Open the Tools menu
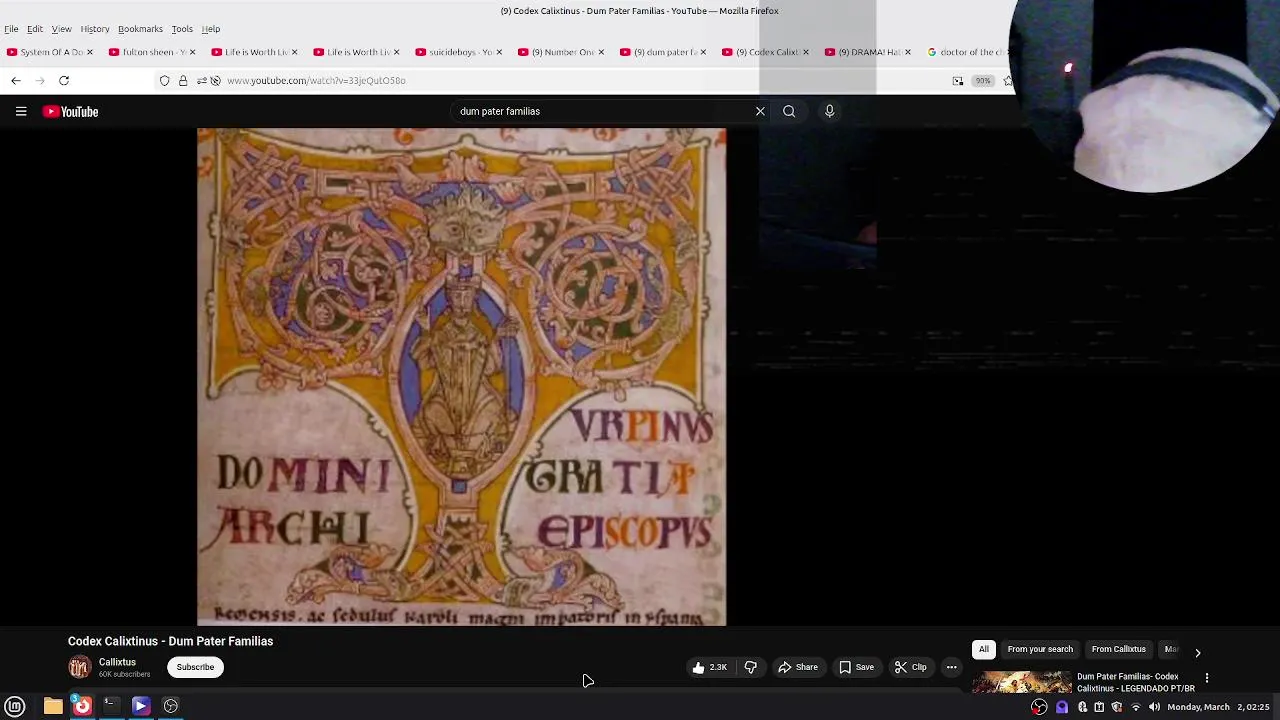 pyautogui.click(x=182, y=29)
